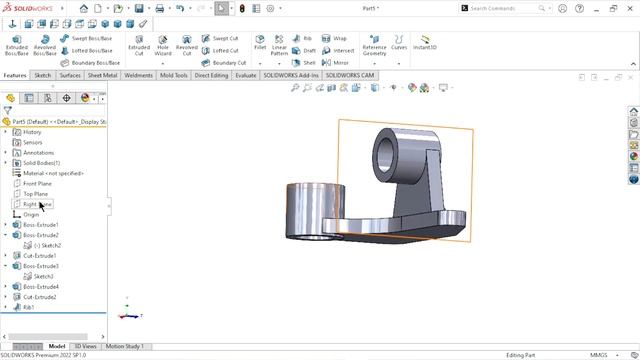The width and height of the screenshot is (640, 360).
Task: Click the filter funnel icon in tree
Action: 7,110
